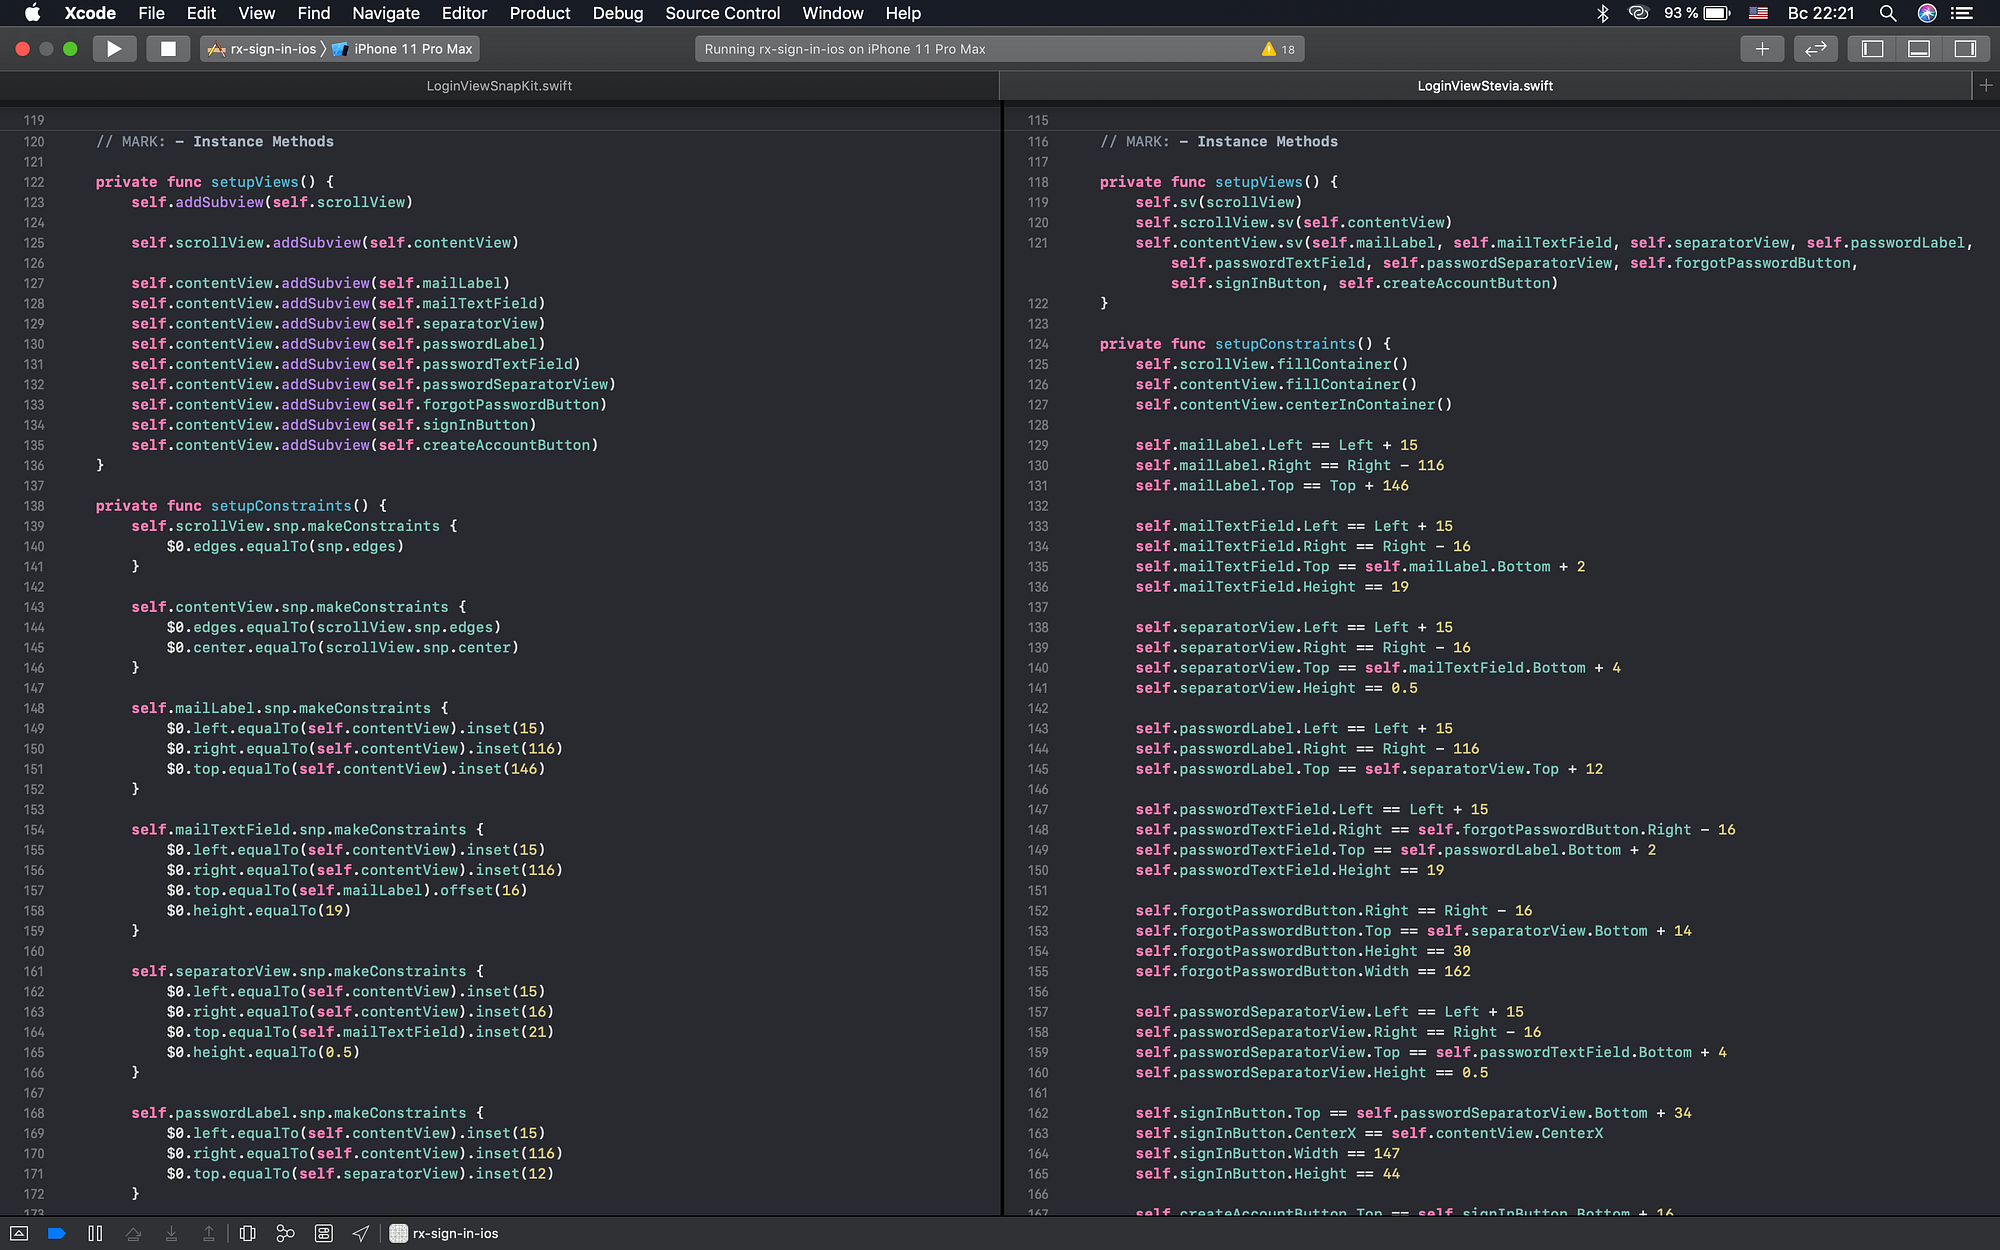Toggle breakpoints activation (blue icon)
2000x1250 pixels.
coord(57,1233)
